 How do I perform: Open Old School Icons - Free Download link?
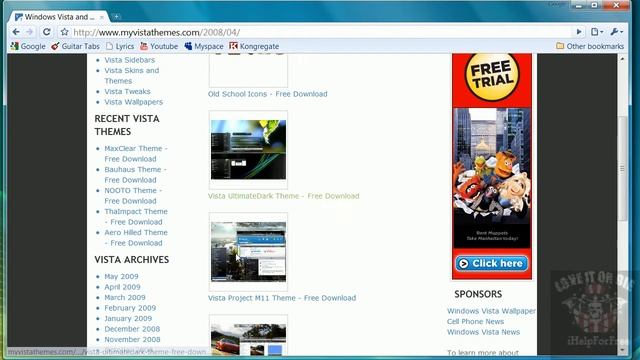click(267, 94)
